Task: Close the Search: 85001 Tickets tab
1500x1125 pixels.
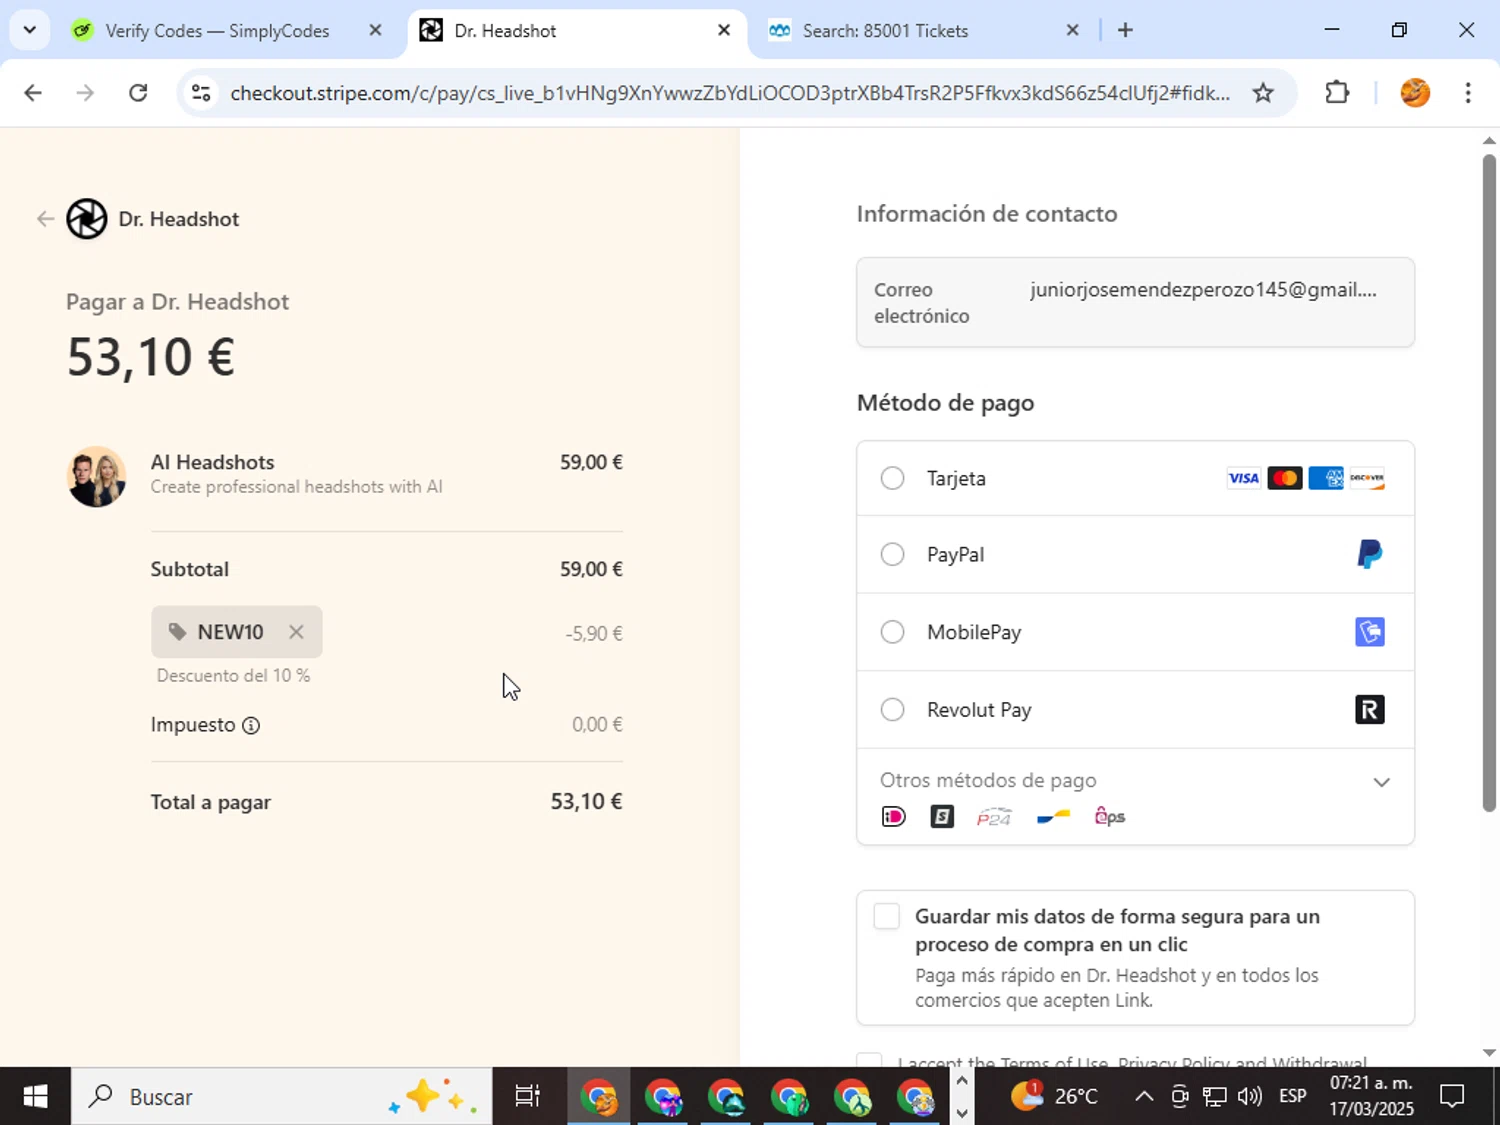Action: coord(1072,30)
